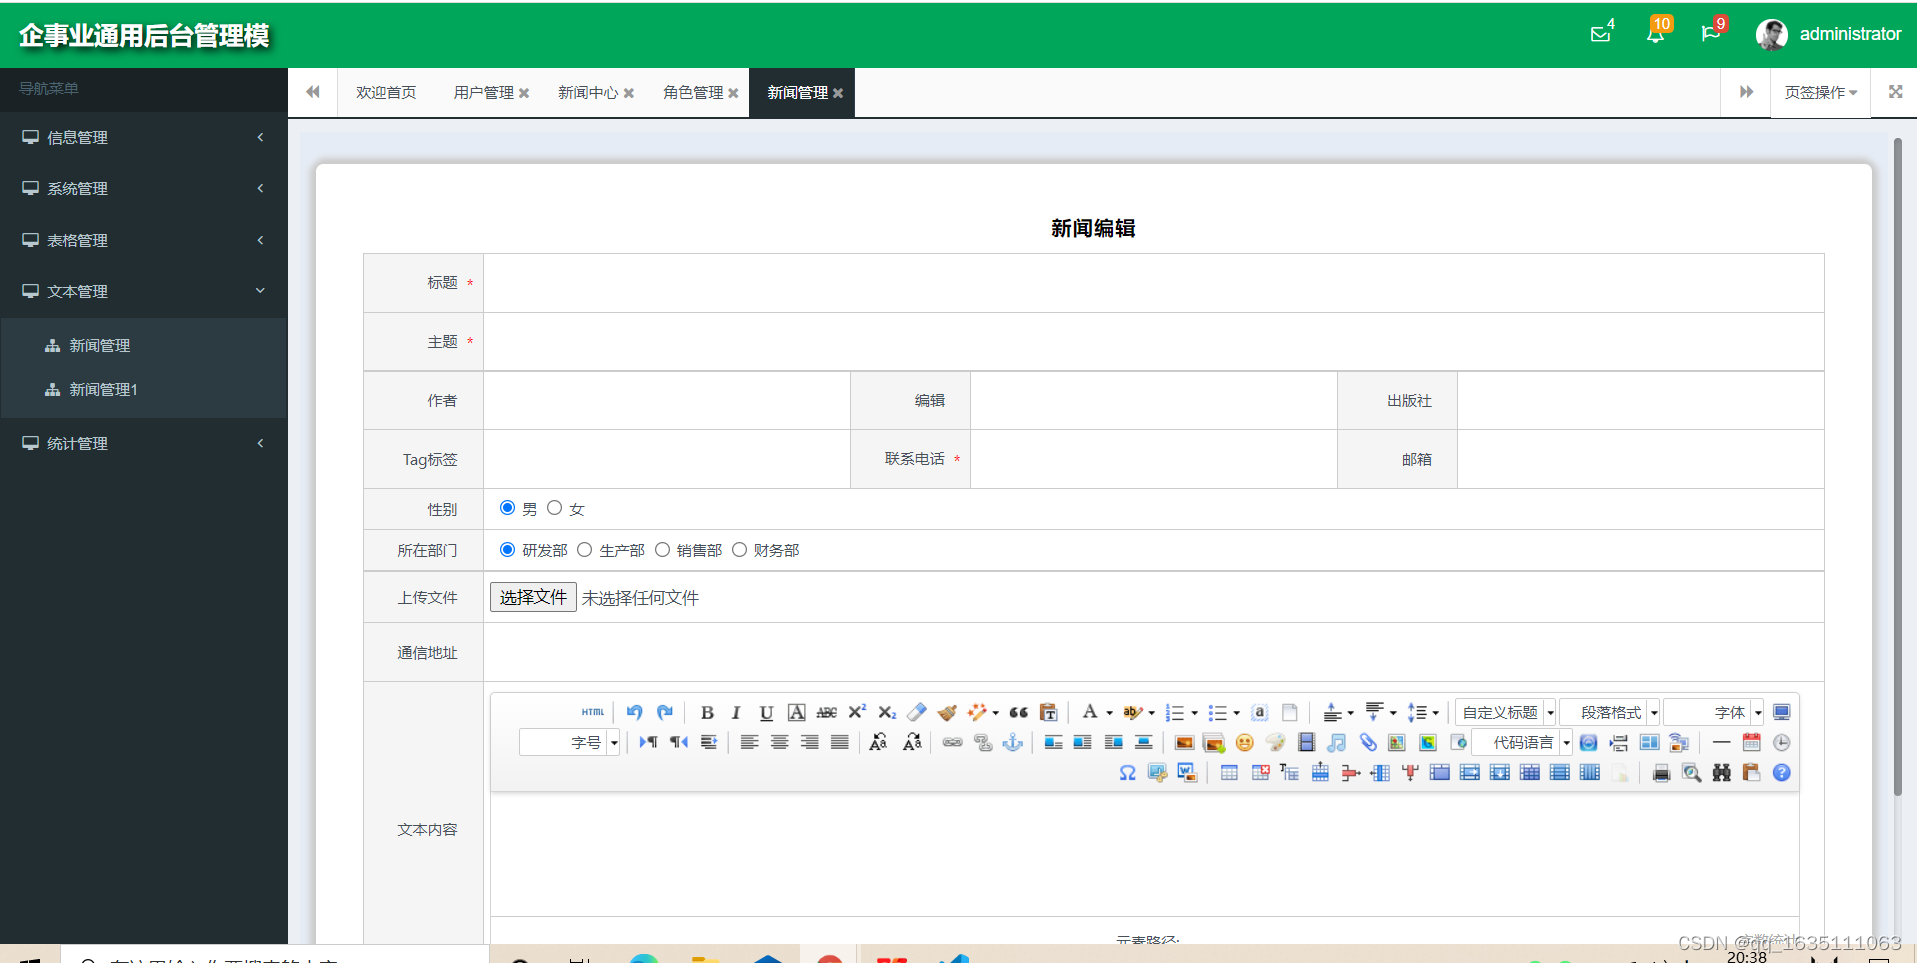This screenshot has width=1917, height=963.
Task: Select 女 gender radio button
Action: click(554, 508)
